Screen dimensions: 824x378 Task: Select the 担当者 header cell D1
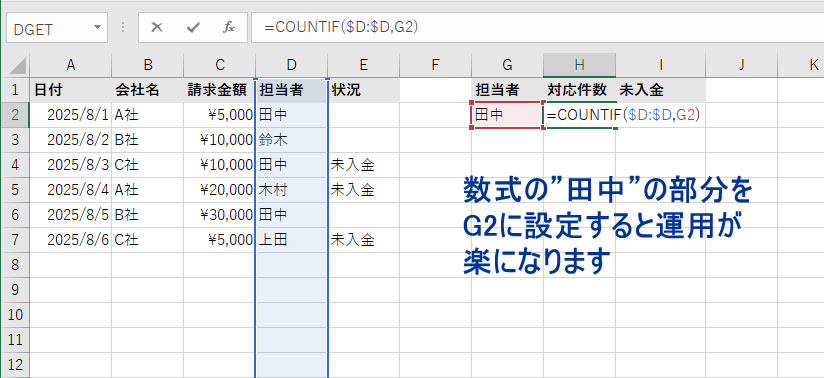291,90
